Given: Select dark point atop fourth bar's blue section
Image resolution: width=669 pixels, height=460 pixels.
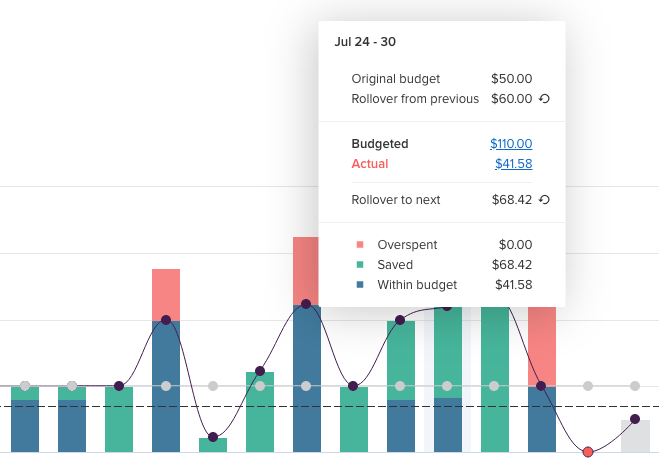Looking at the screenshot, I should click(166, 320).
